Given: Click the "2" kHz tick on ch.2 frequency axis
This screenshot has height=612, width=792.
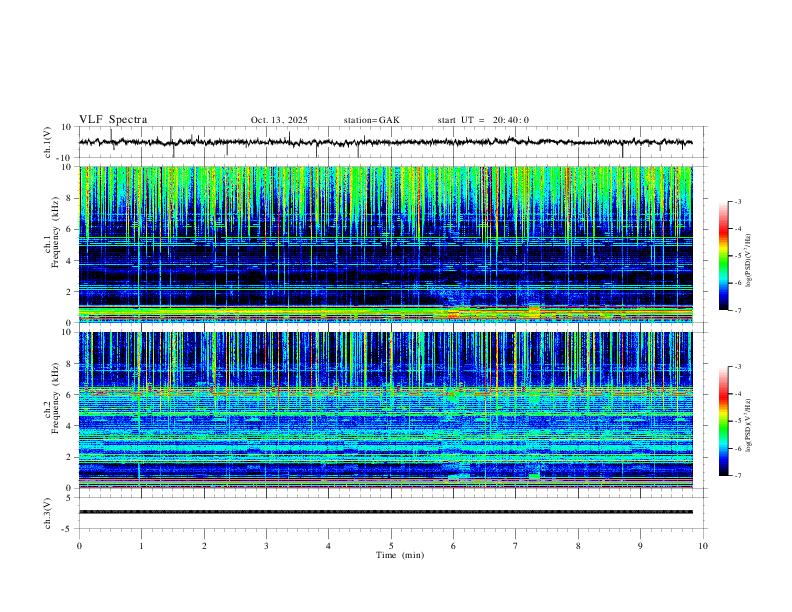Looking at the screenshot, I should click(x=69, y=457).
